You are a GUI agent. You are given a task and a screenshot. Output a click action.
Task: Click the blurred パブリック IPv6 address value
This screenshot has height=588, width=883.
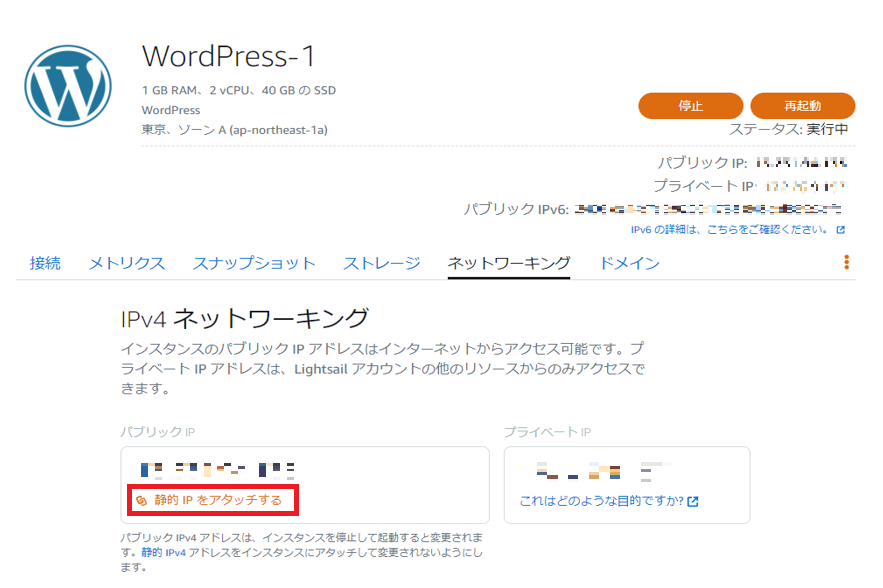pyautogui.click(x=708, y=210)
